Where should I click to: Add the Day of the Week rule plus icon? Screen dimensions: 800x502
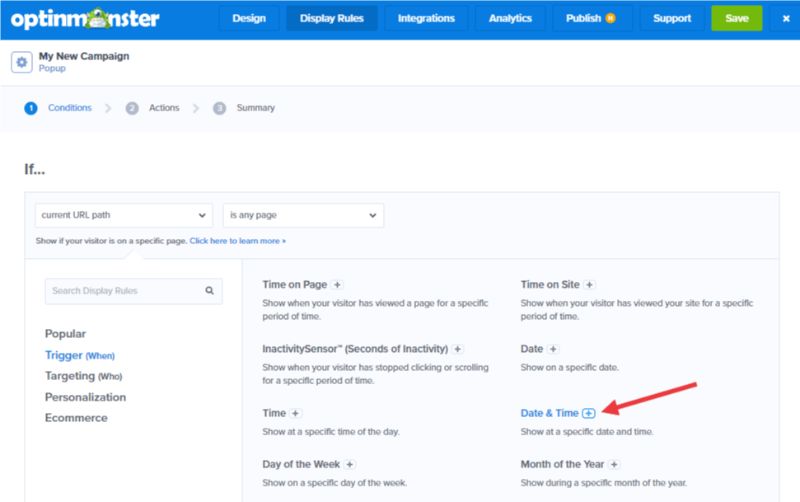click(x=349, y=464)
